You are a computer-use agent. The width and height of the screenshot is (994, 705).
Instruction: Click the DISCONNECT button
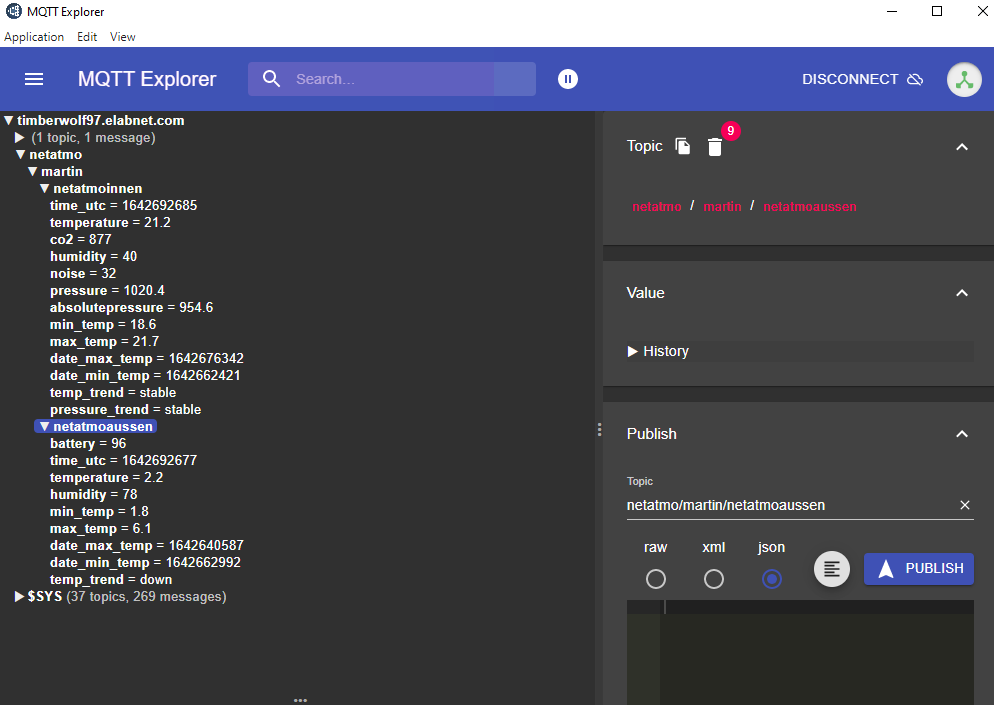tap(862, 79)
